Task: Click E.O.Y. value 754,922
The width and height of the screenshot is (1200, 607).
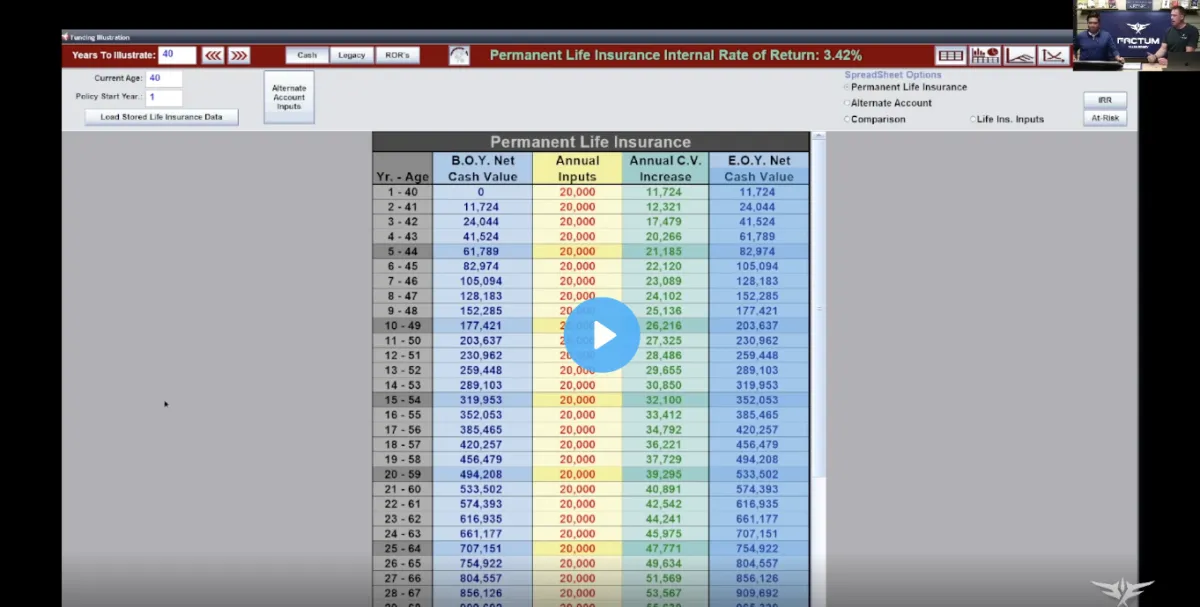Action: tap(758, 548)
